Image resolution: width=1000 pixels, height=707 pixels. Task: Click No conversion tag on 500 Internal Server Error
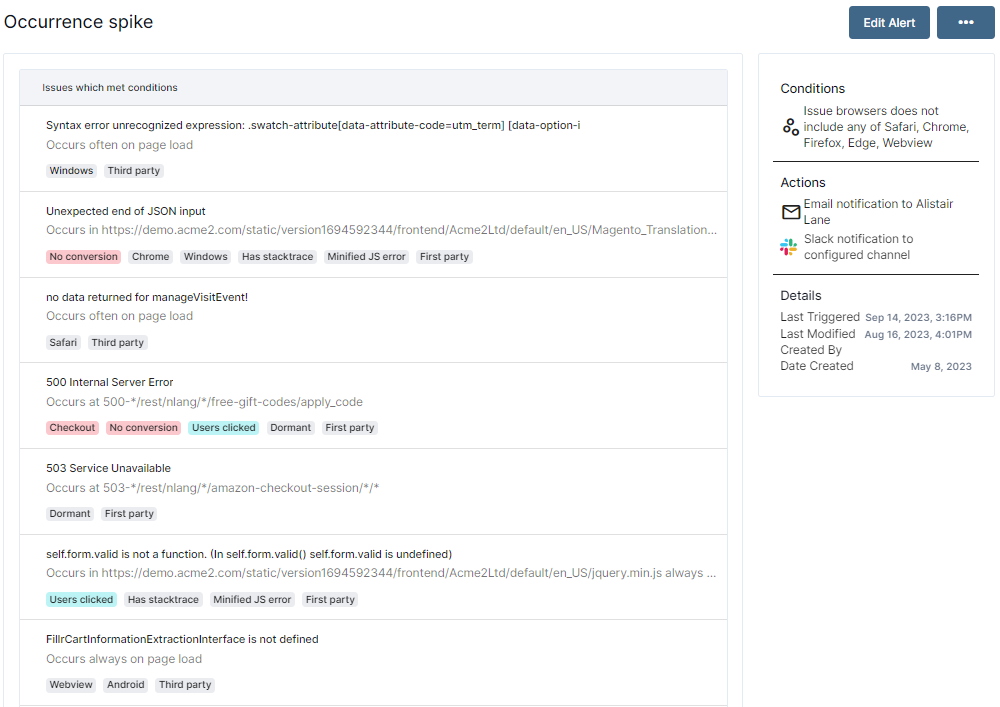point(143,428)
